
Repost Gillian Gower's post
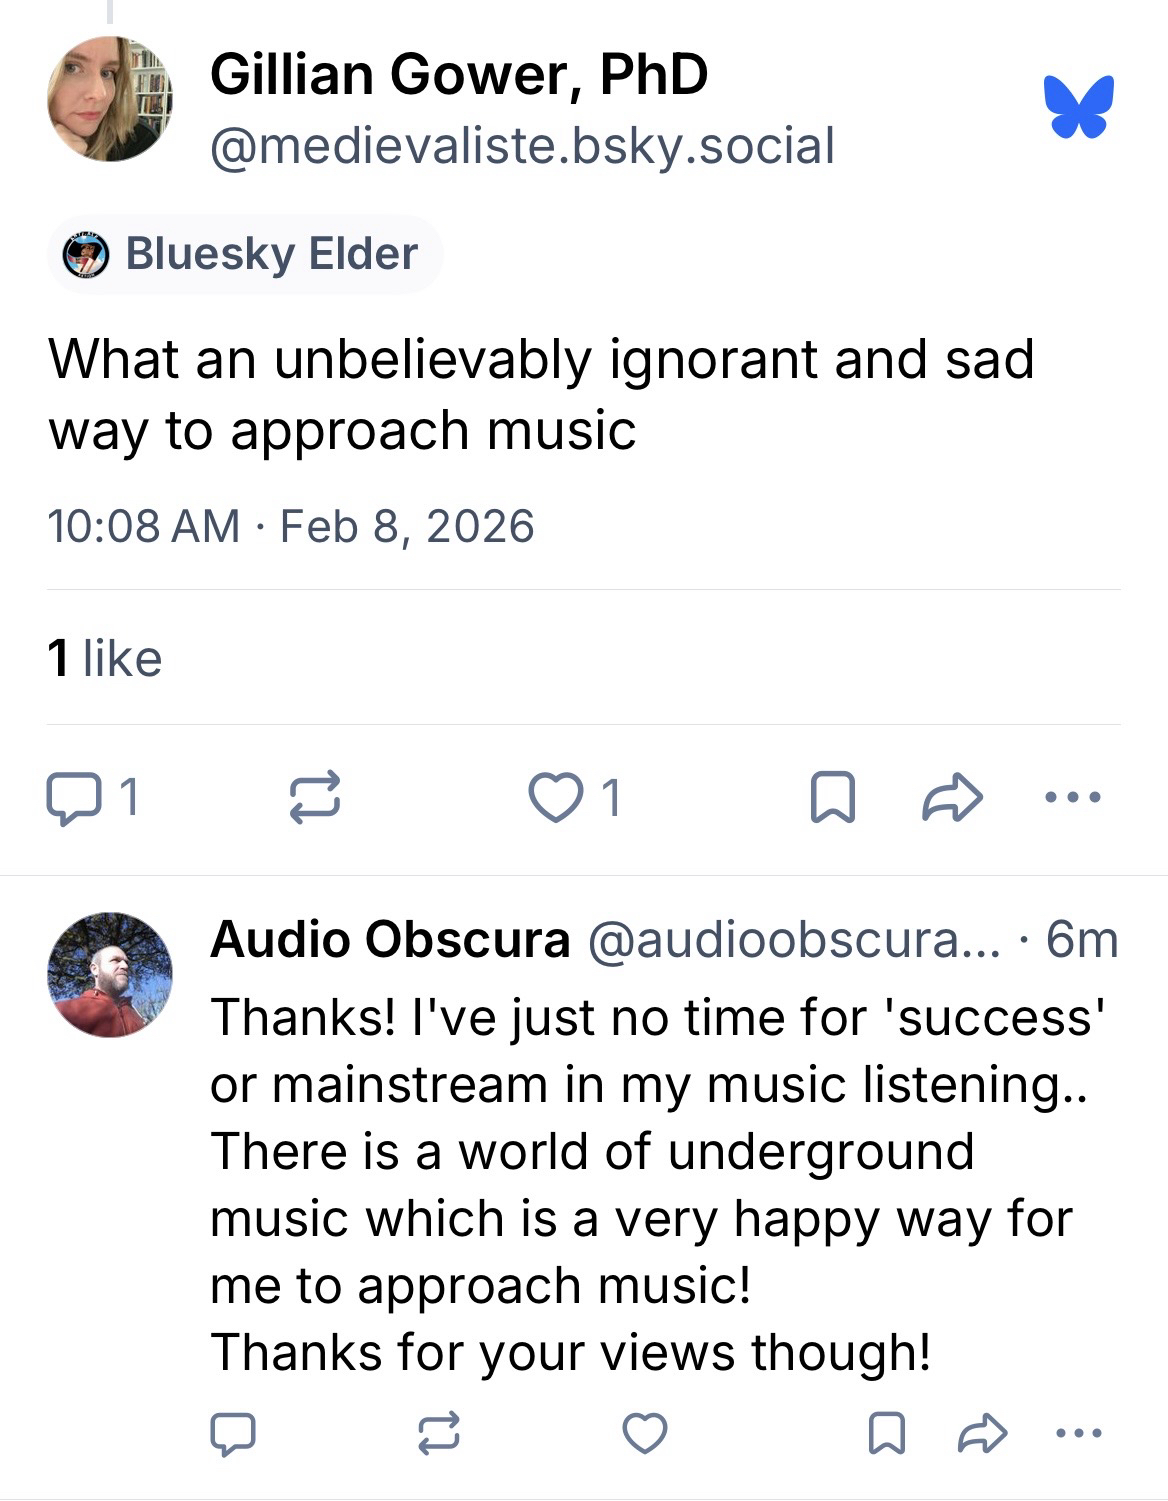click(x=315, y=799)
